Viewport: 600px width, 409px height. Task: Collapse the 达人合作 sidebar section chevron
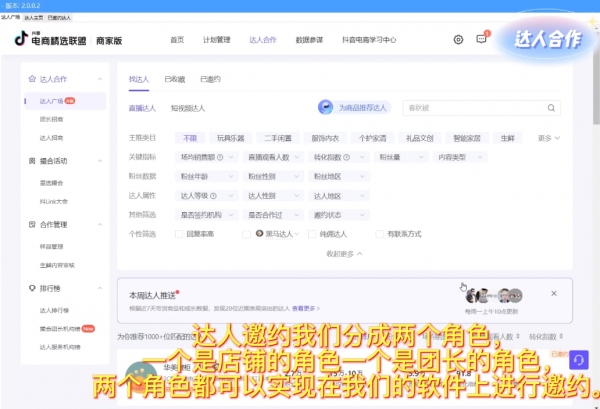(x=100, y=79)
